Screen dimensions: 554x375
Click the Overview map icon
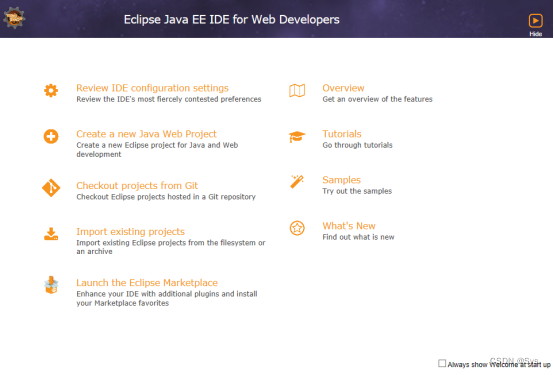[297, 90]
